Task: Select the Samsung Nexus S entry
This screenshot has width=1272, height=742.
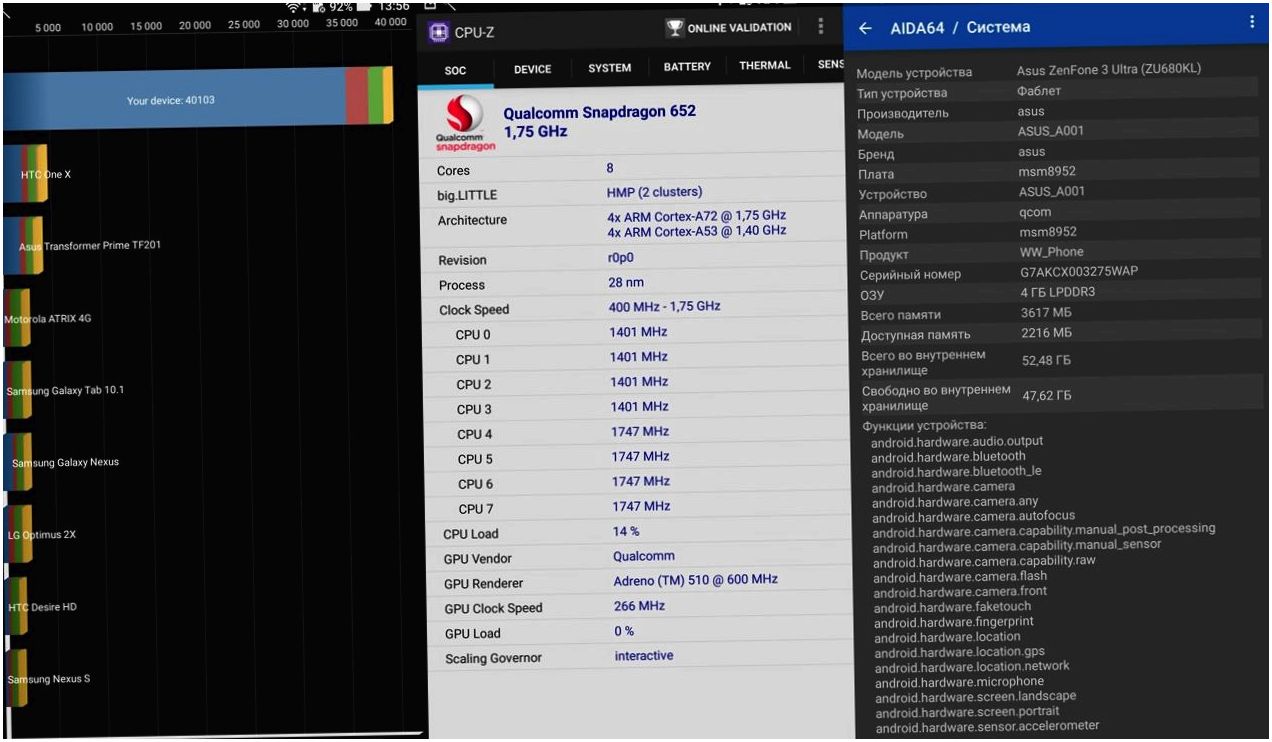Action: [16, 679]
